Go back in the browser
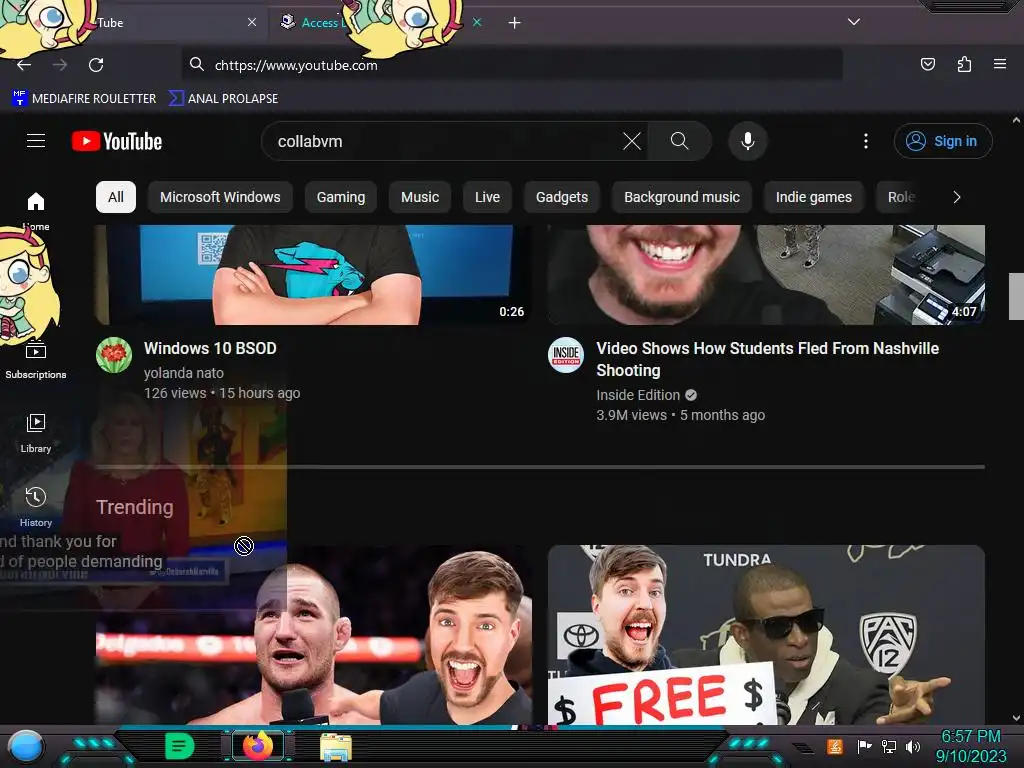Image resolution: width=1024 pixels, height=768 pixels. pyautogui.click(x=24, y=65)
